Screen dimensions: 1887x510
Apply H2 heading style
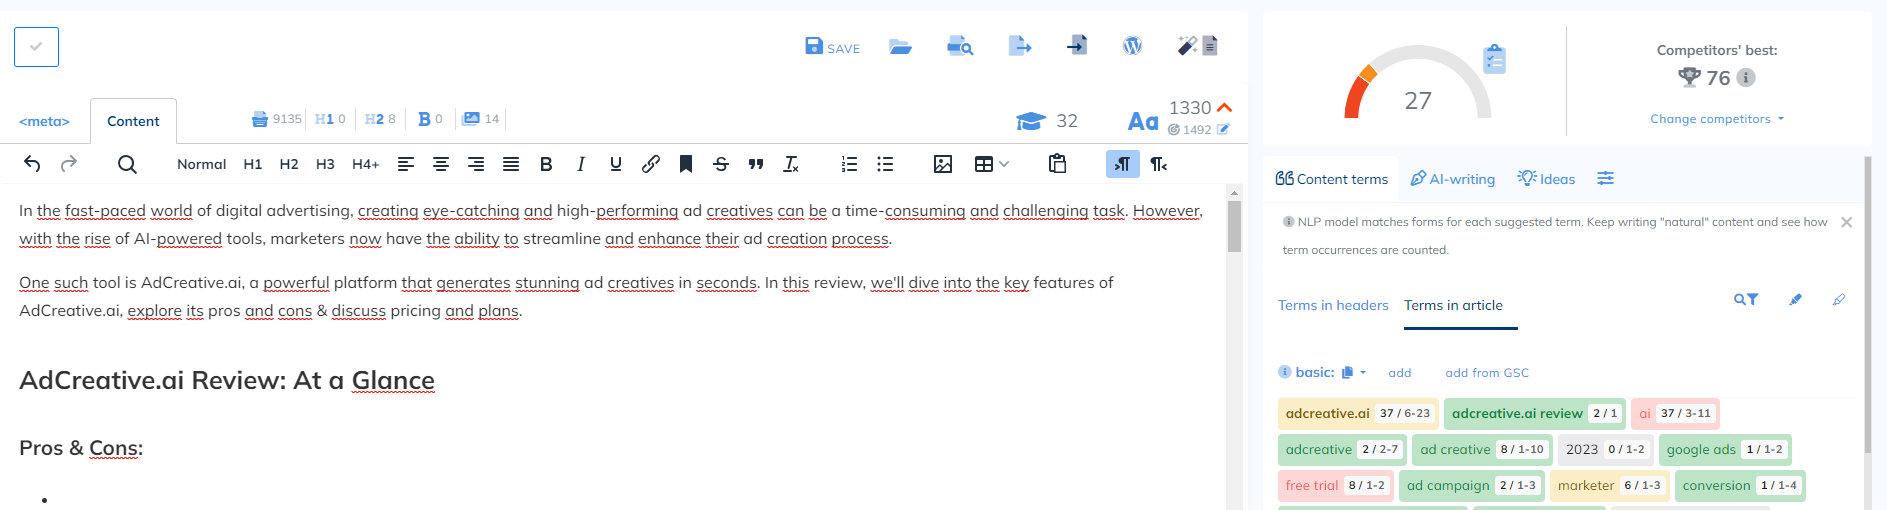click(289, 164)
